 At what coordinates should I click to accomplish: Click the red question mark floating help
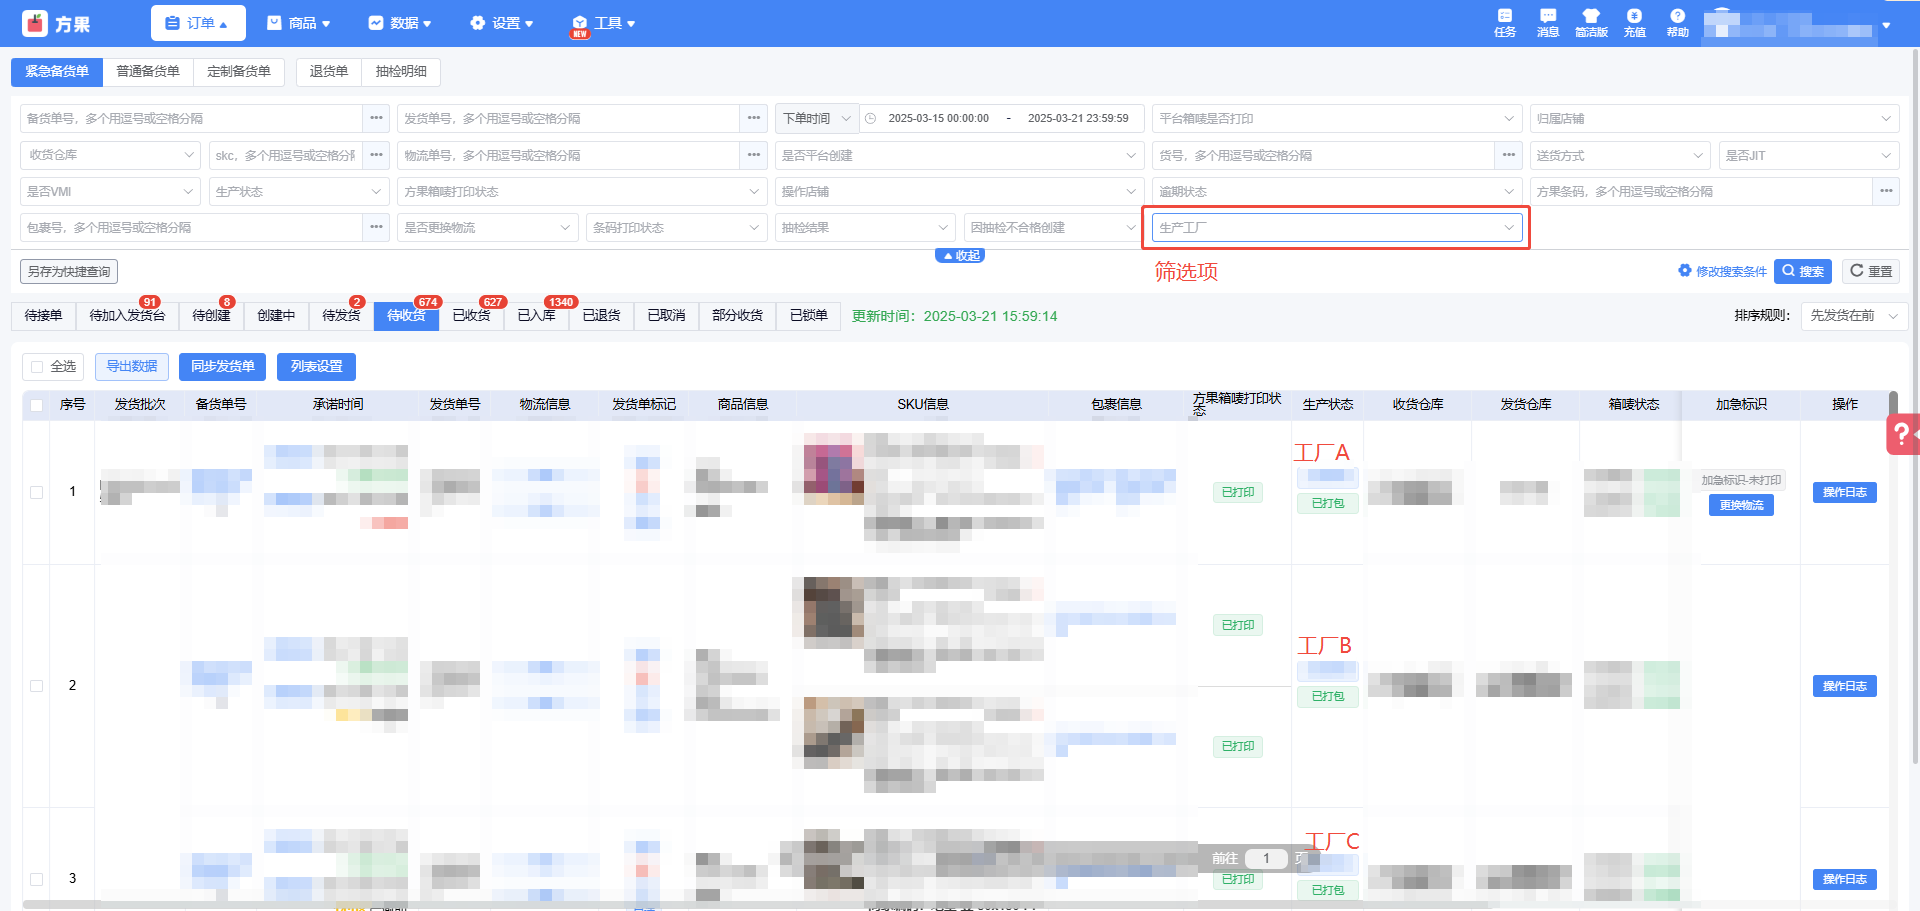click(x=1902, y=433)
